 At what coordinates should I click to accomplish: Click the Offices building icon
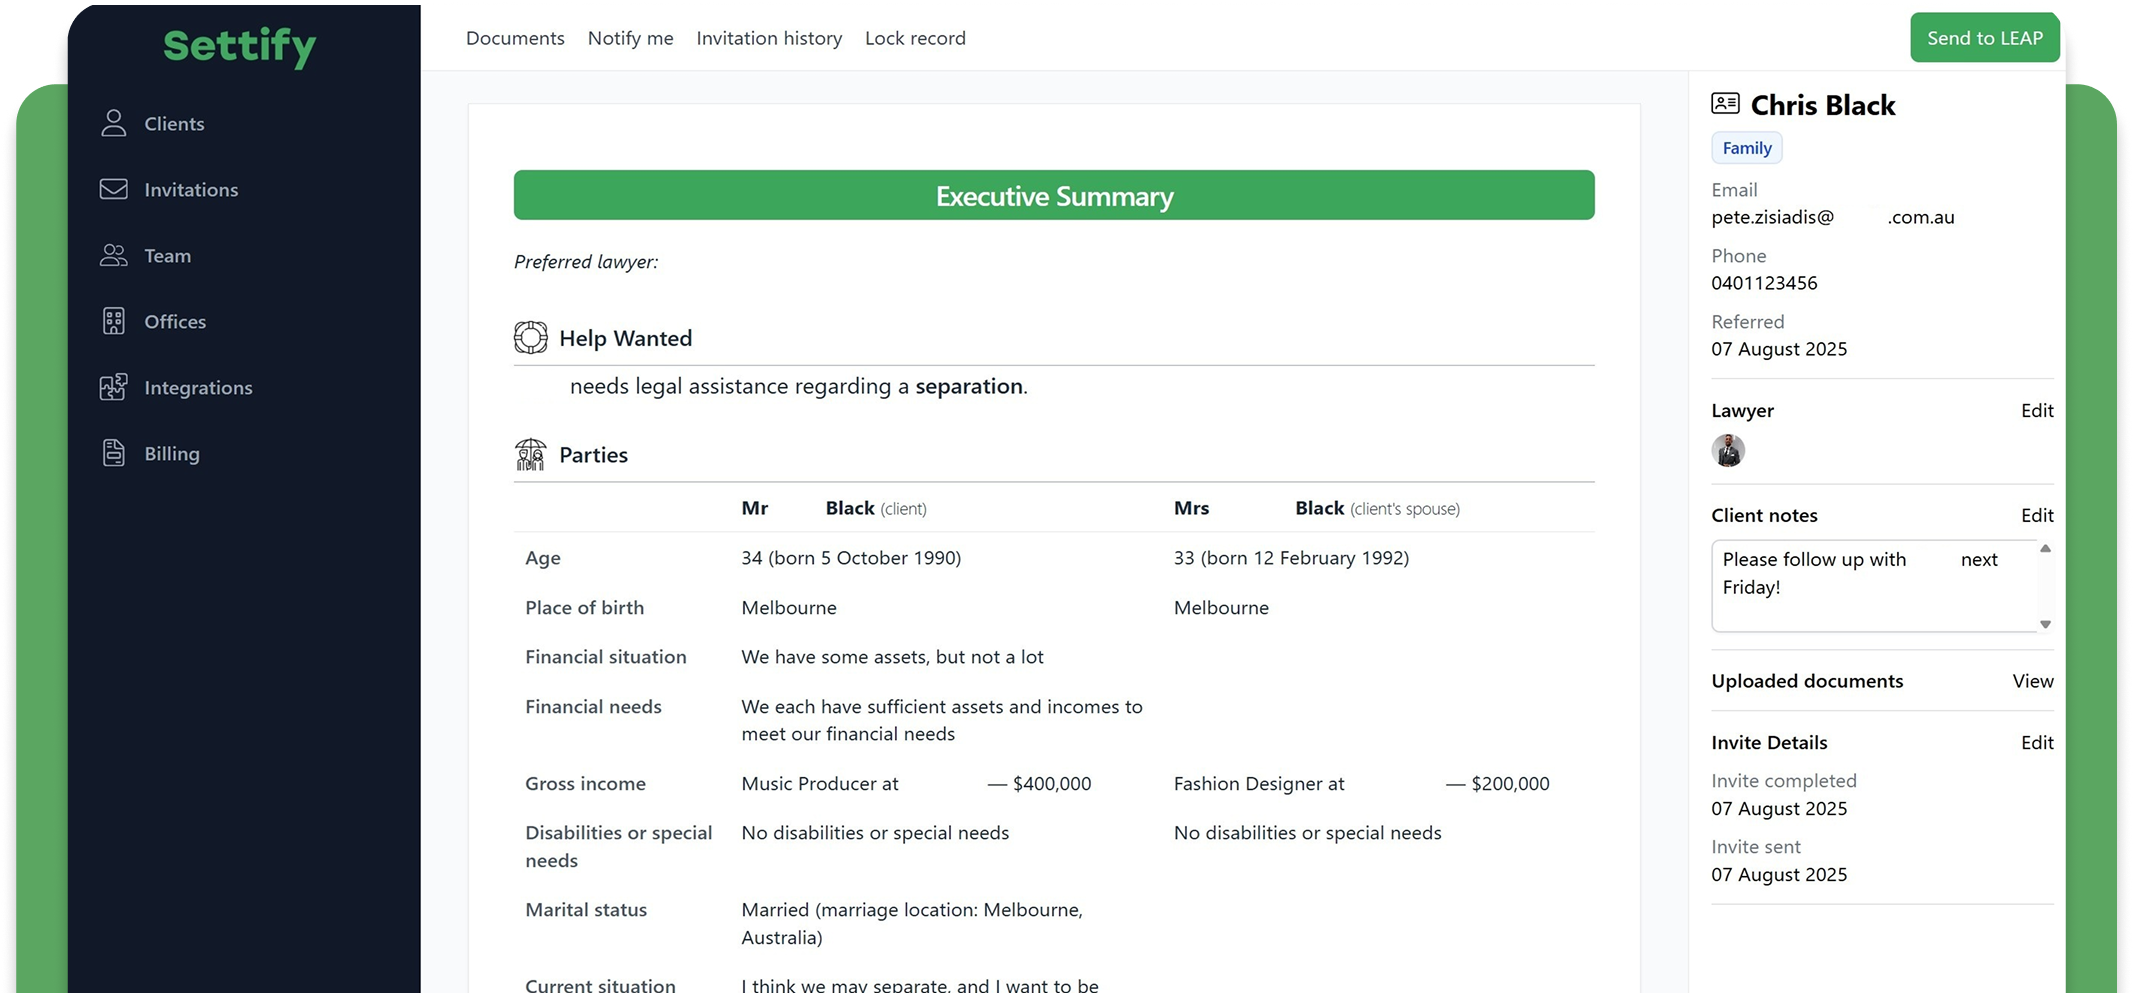(114, 321)
